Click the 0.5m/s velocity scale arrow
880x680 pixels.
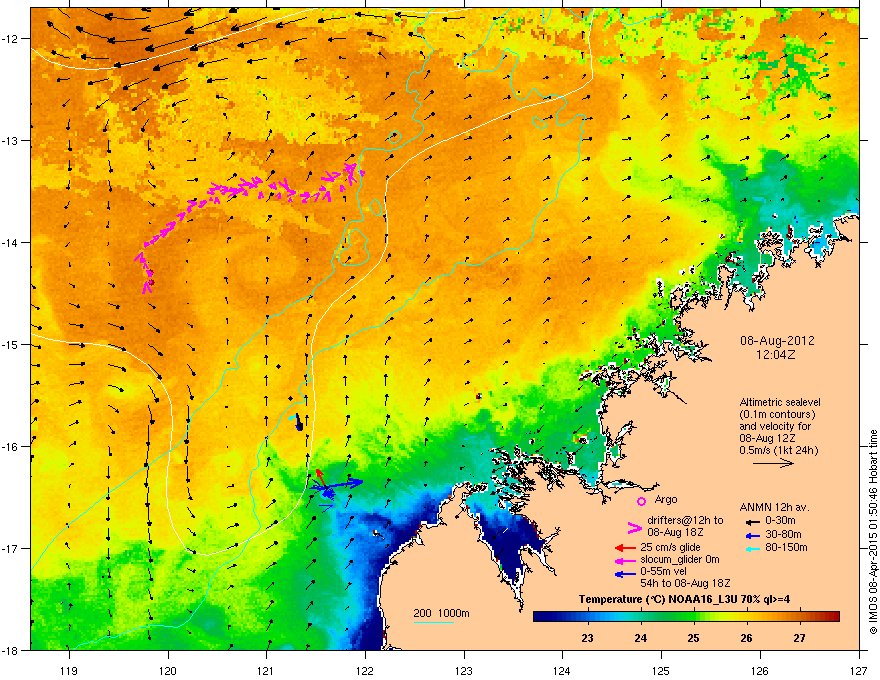(x=773, y=463)
